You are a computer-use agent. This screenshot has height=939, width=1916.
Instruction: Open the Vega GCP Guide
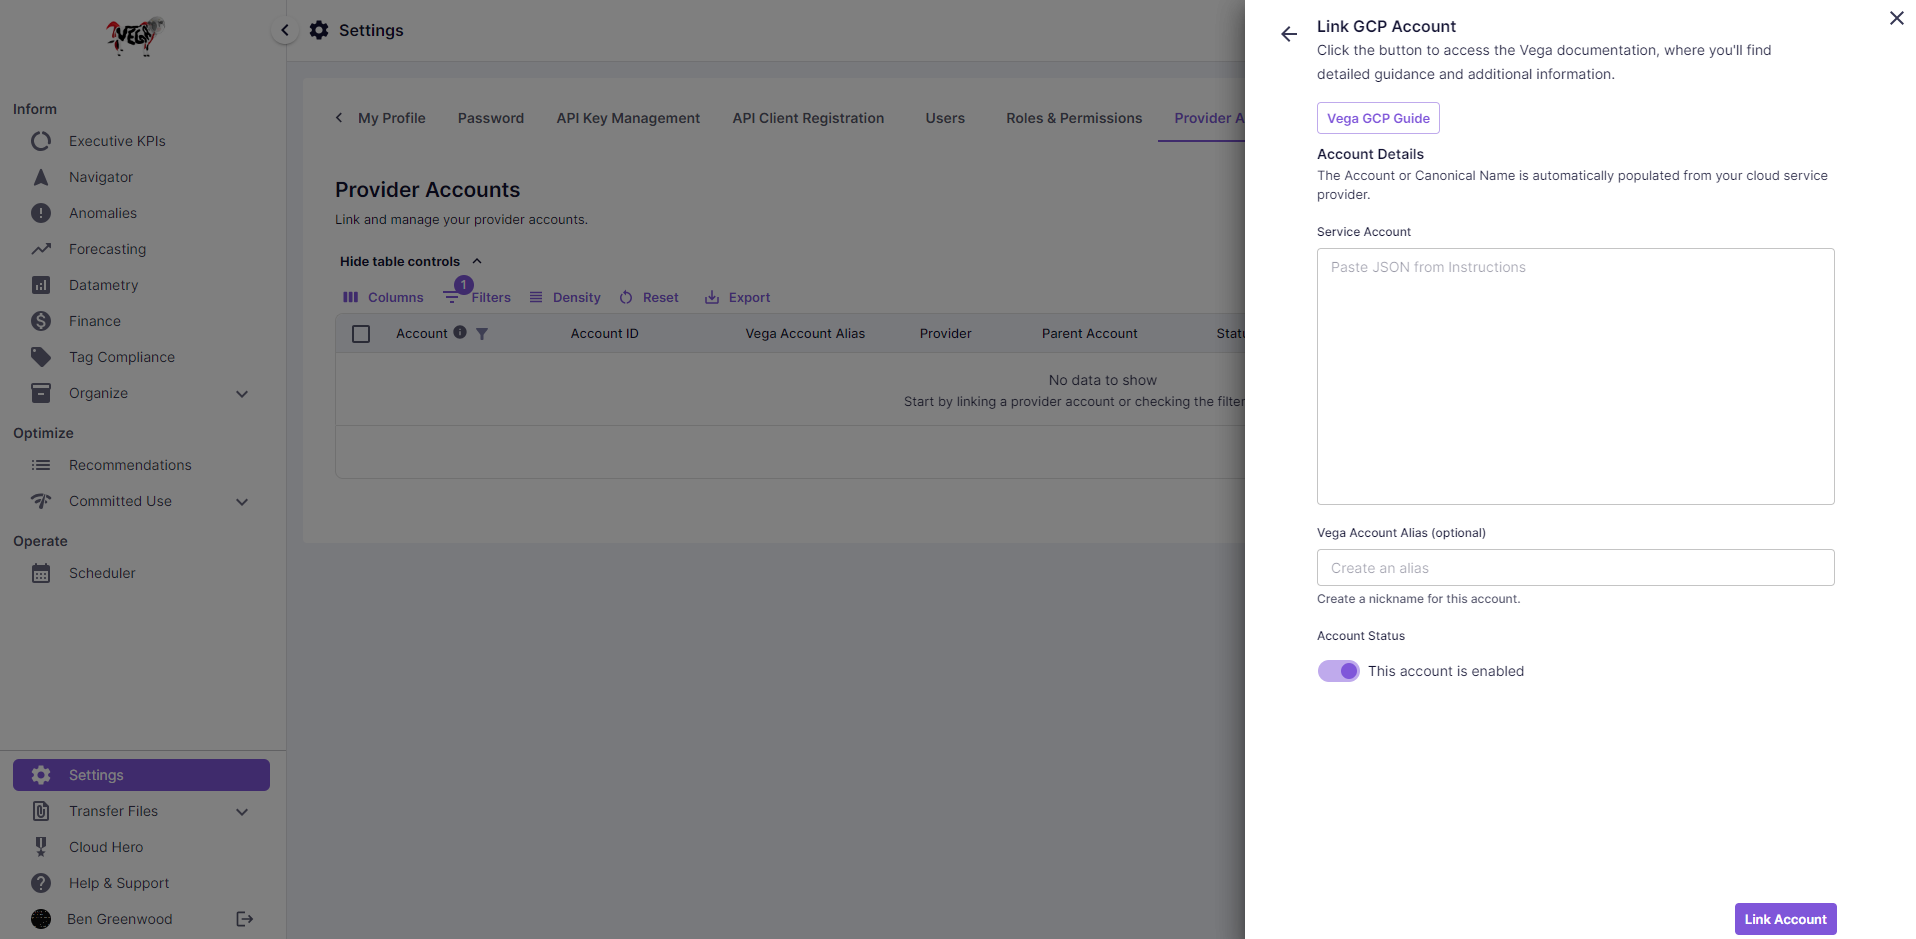pyautogui.click(x=1378, y=118)
